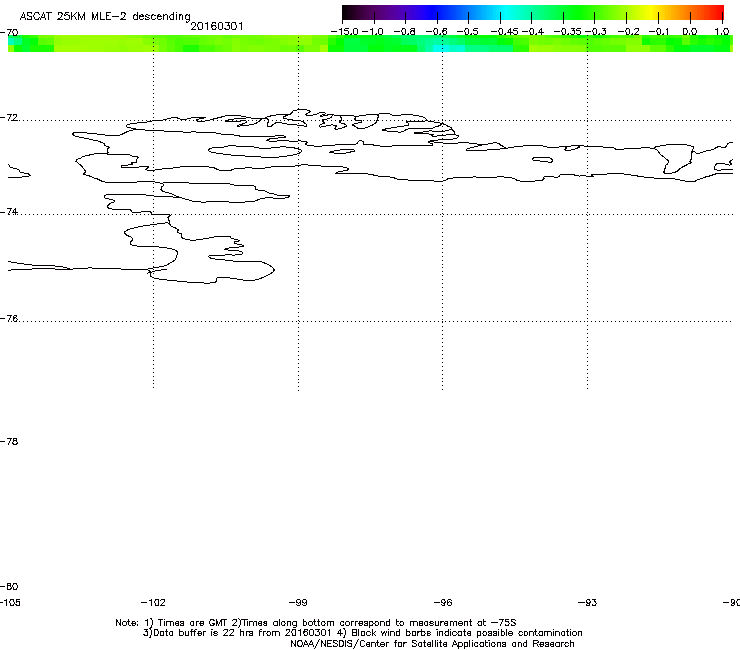Click the -72 latitude label
This screenshot has height=650, width=740.
(x=9, y=117)
